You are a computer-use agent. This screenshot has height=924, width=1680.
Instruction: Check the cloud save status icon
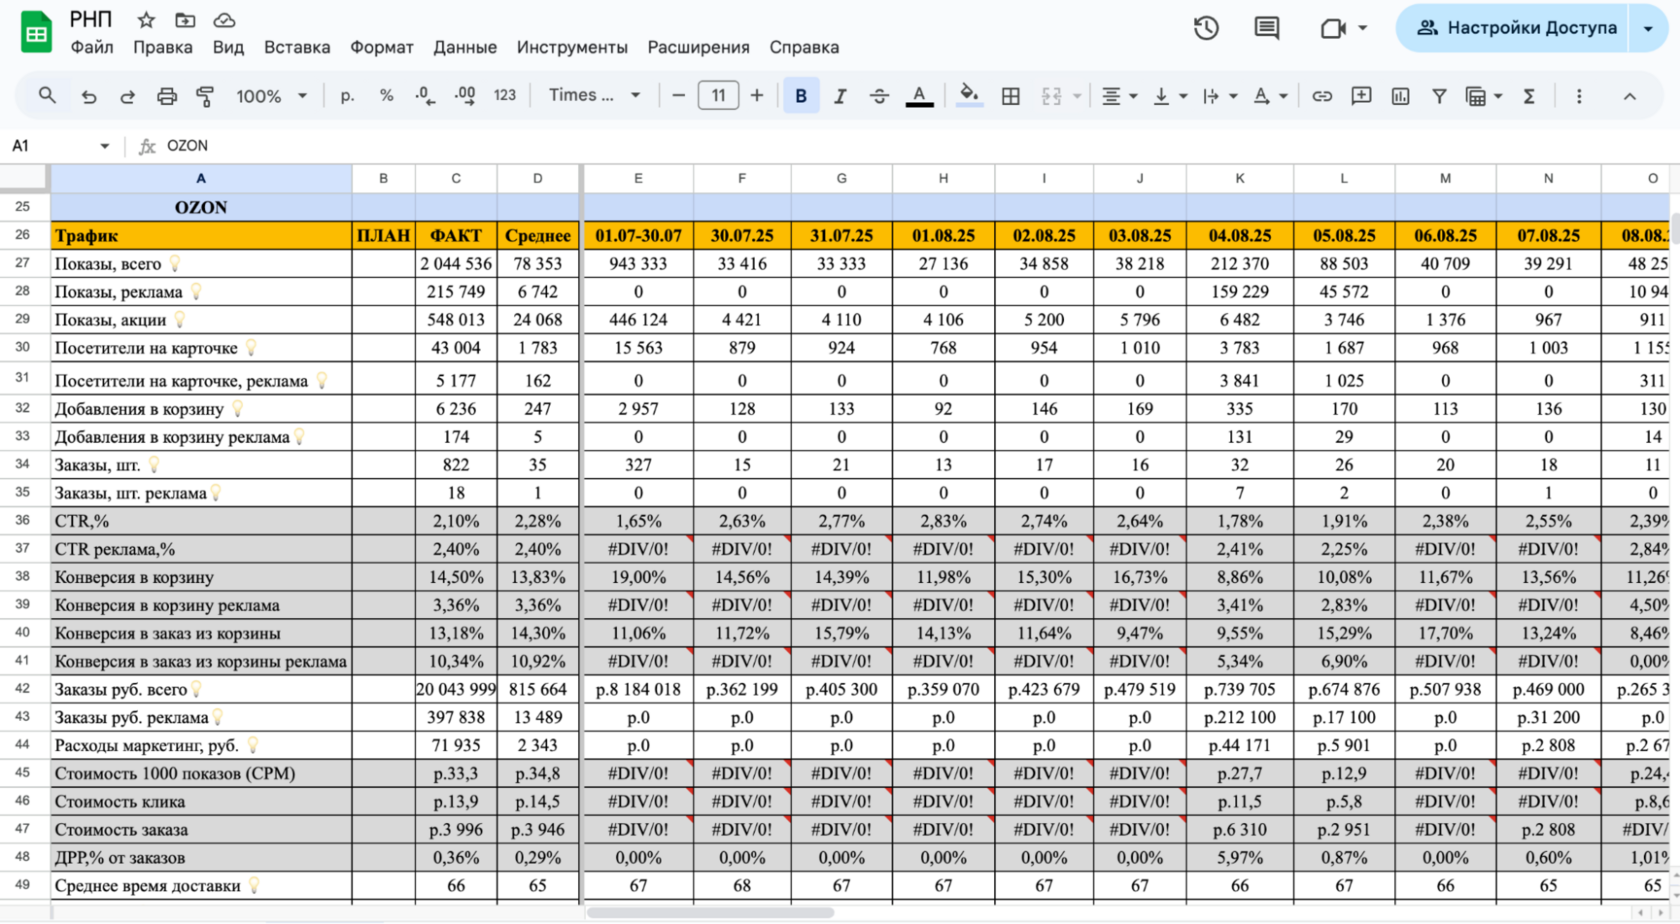(224, 20)
